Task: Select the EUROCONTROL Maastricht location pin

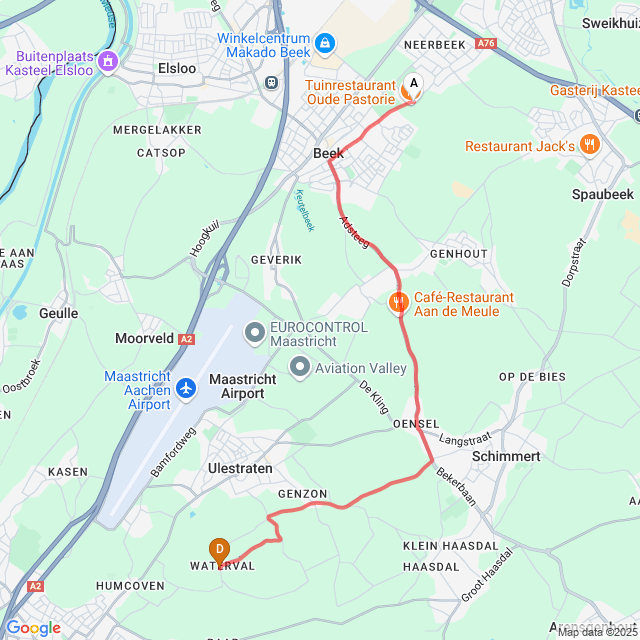Action: click(255, 333)
